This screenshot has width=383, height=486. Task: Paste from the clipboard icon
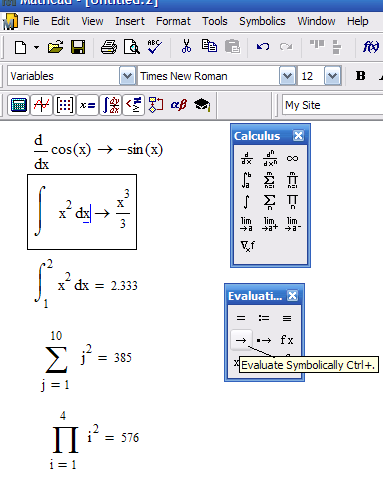click(x=232, y=47)
